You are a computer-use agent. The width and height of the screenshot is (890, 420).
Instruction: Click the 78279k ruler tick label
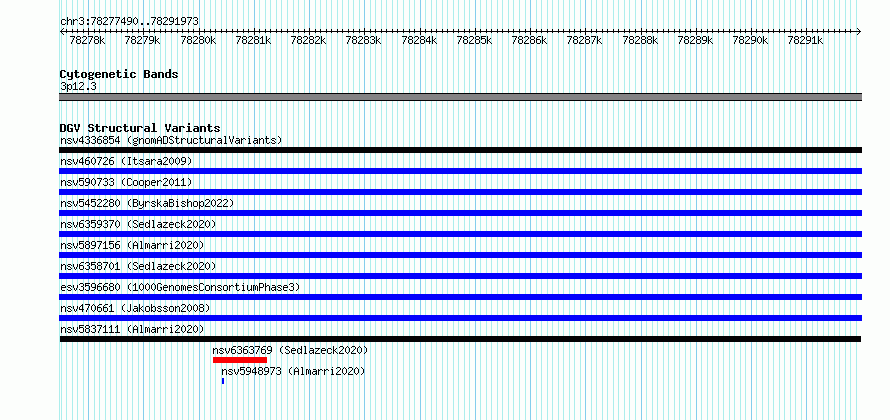(142, 40)
